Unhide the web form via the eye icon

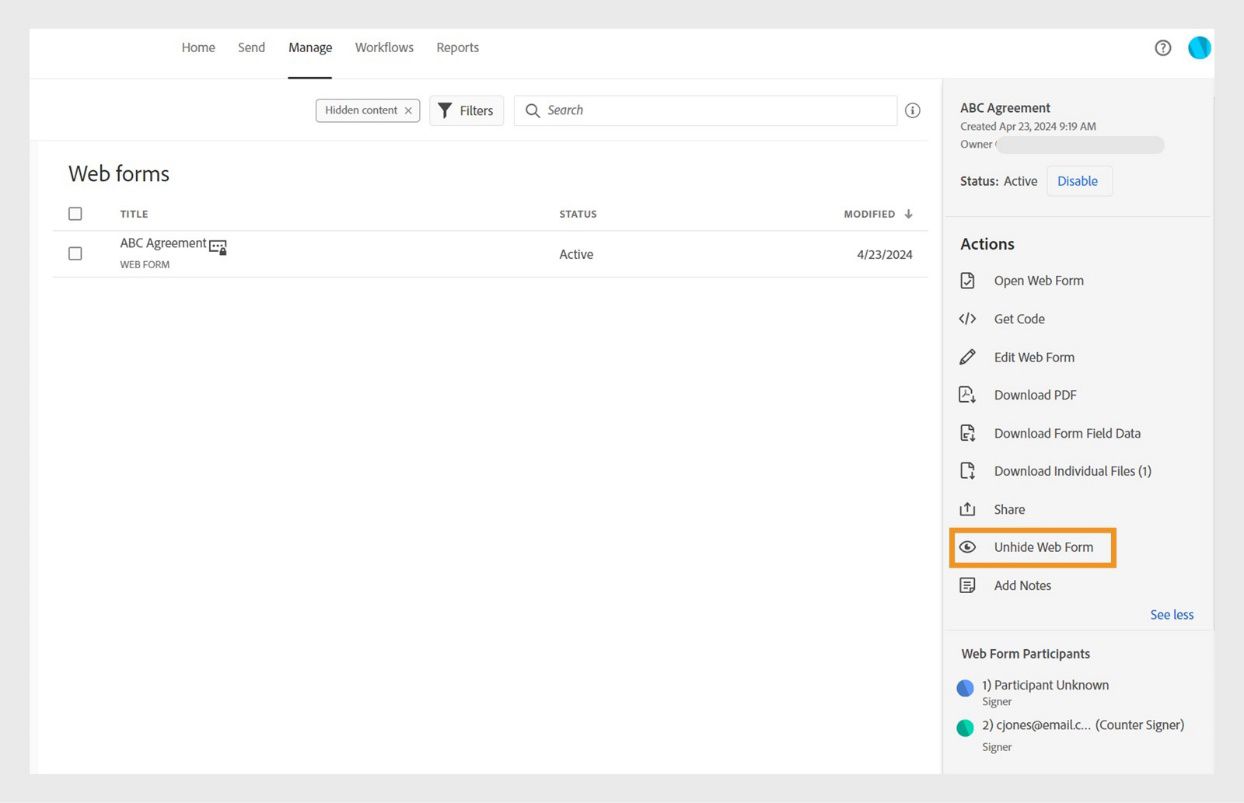pyautogui.click(x=967, y=547)
